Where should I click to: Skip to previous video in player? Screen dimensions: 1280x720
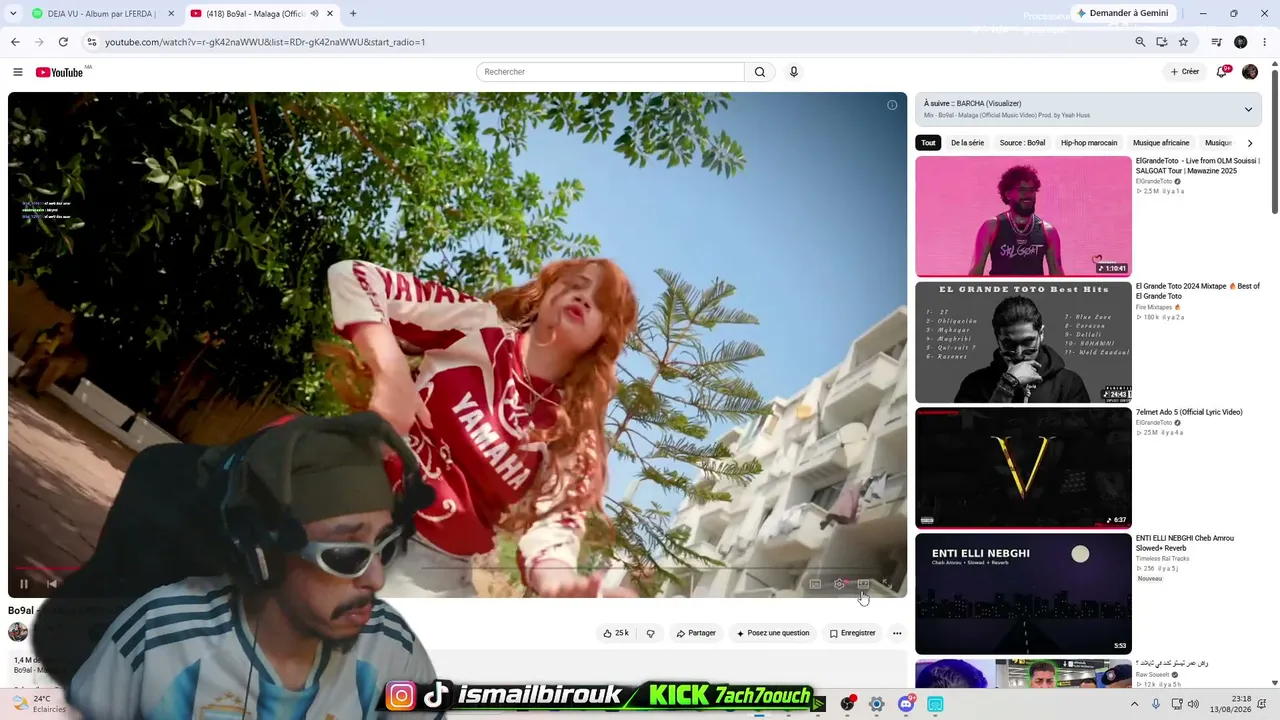(52, 584)
